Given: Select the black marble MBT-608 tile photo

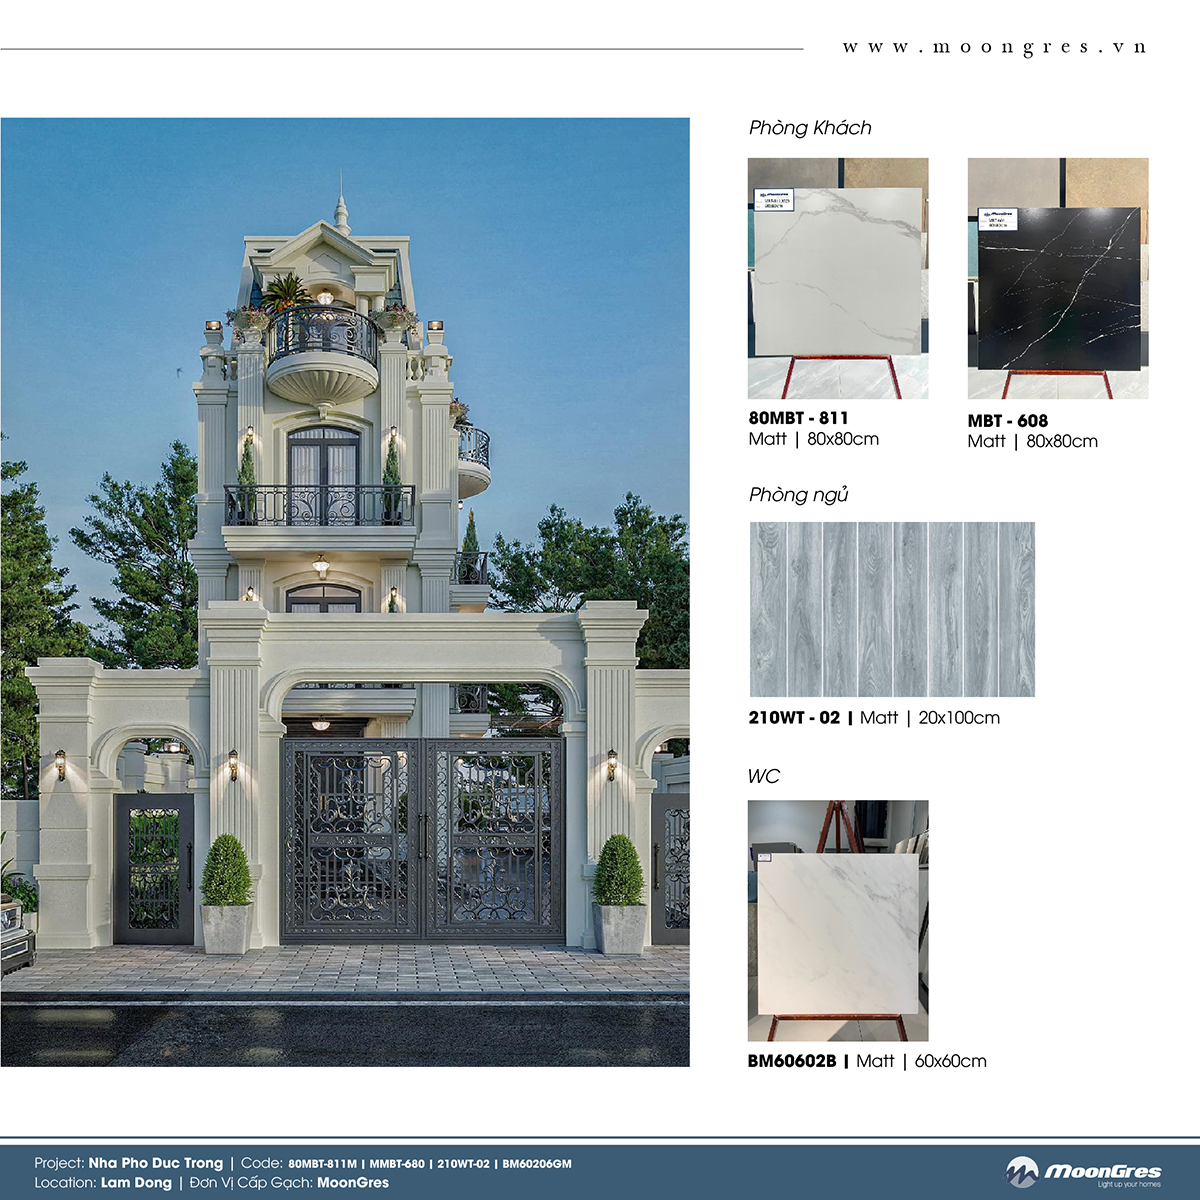Looking at the screenshot, I should point(1058,278).
